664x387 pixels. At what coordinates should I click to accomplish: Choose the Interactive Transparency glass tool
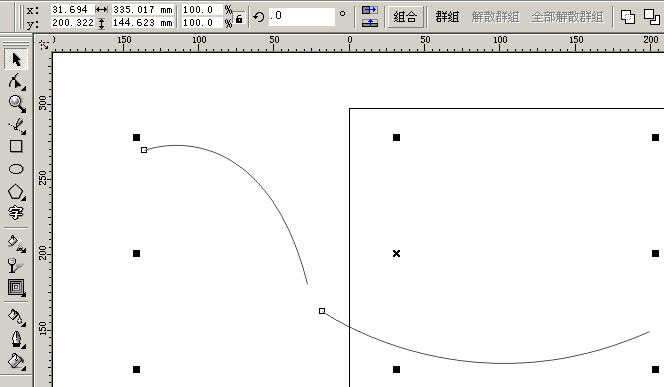16,266
